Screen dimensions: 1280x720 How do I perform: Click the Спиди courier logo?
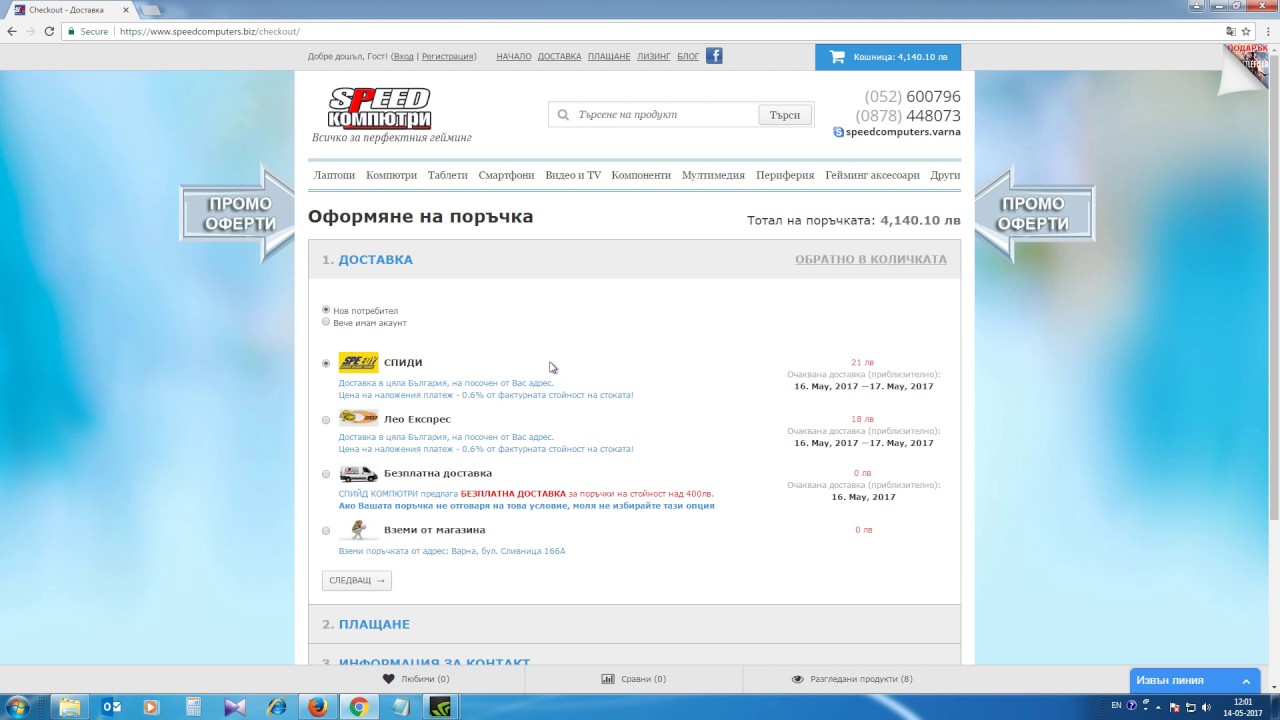(358, 362)
